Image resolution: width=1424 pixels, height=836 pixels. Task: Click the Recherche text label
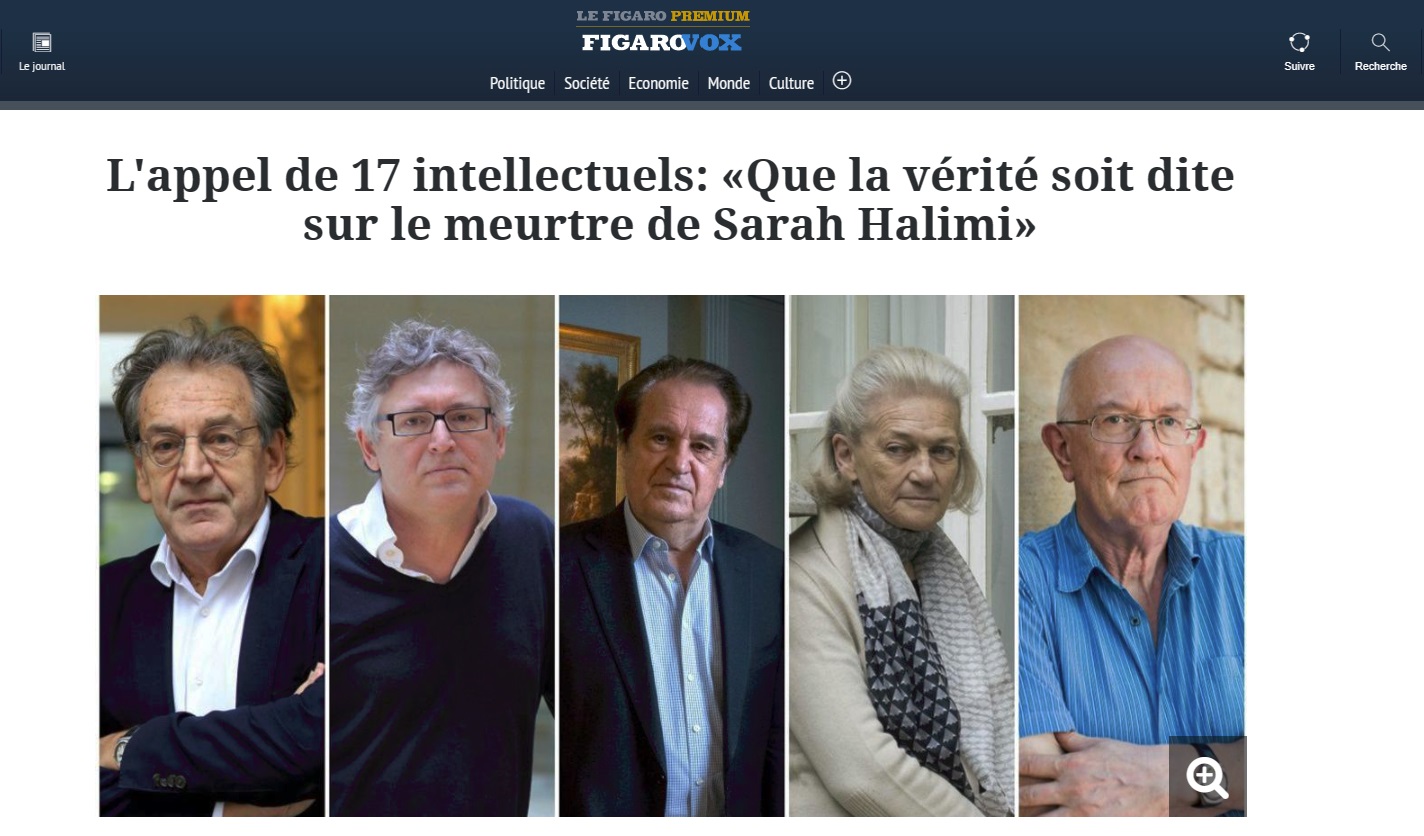tap(1381, 67)
